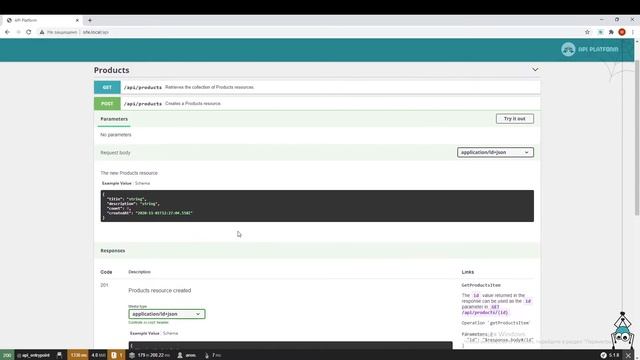Open a new browser tab with plus
The width and height of the screenshot is (640, 360).
point(90,20)
